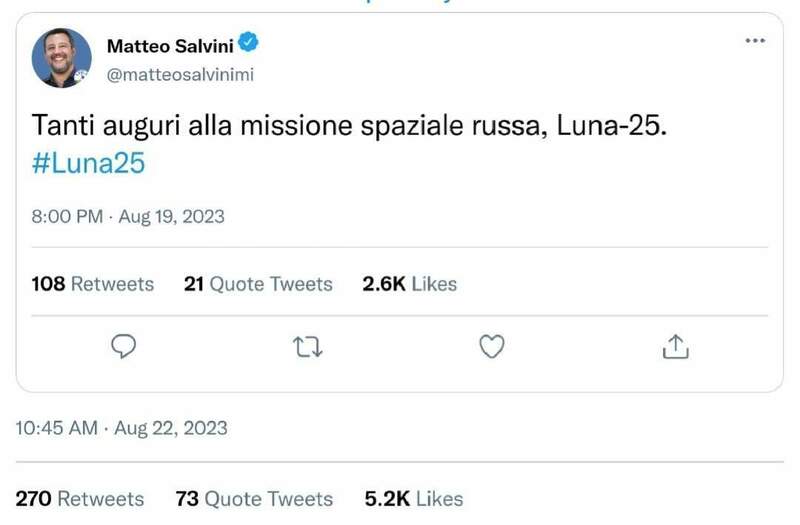Open Matteo Salvini's profile picture
Image resolution: width=800 pixels, height=525 pixels.
[x=62, y=57]
